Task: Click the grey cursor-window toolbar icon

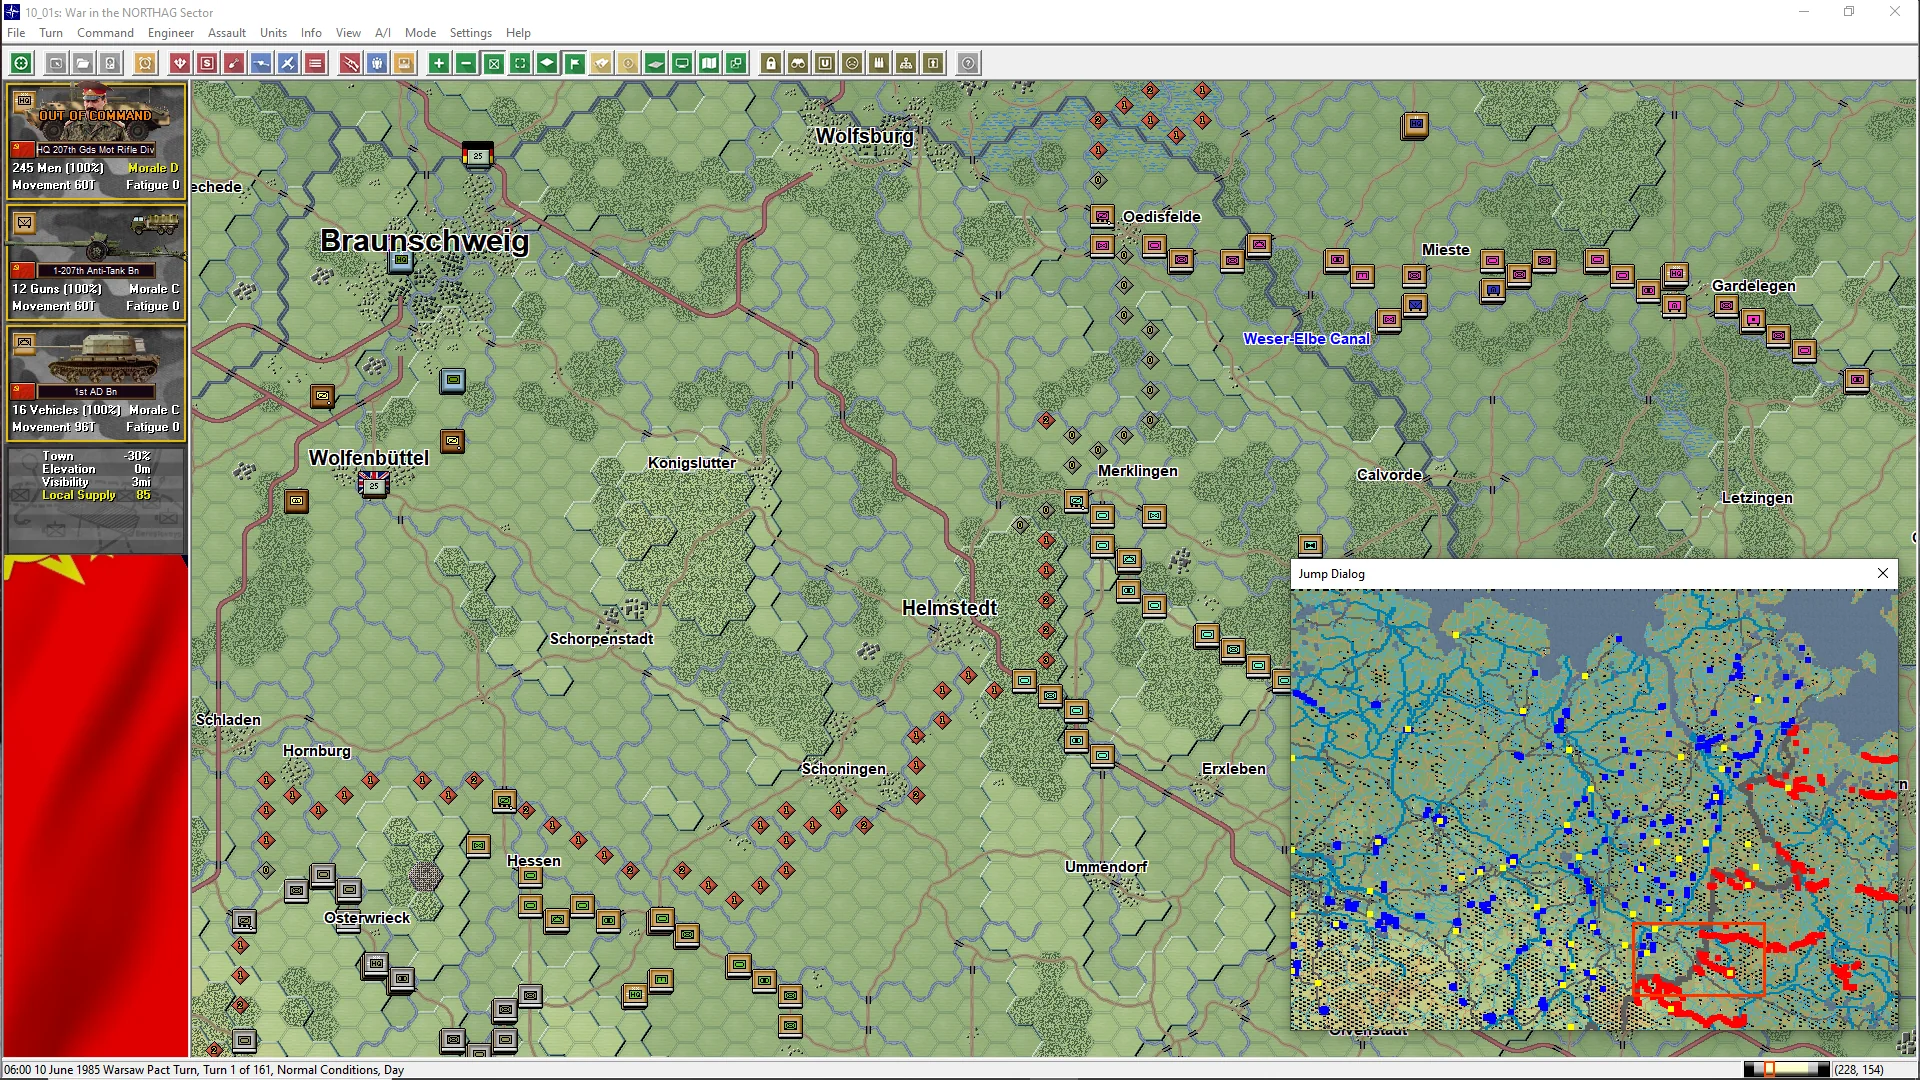Action: 56,64
